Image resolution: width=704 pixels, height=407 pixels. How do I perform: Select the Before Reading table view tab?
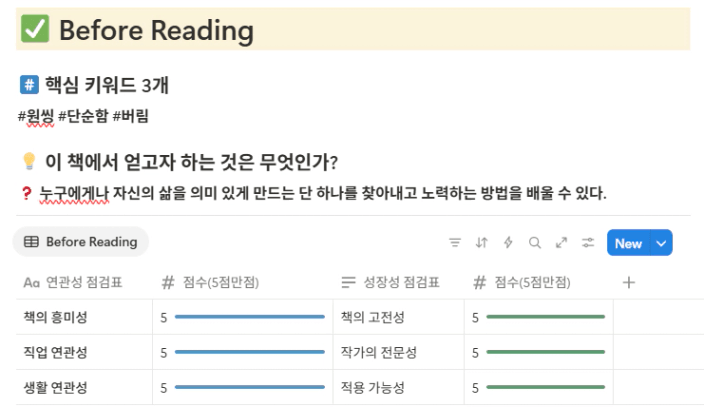click(x=81, y=242)
